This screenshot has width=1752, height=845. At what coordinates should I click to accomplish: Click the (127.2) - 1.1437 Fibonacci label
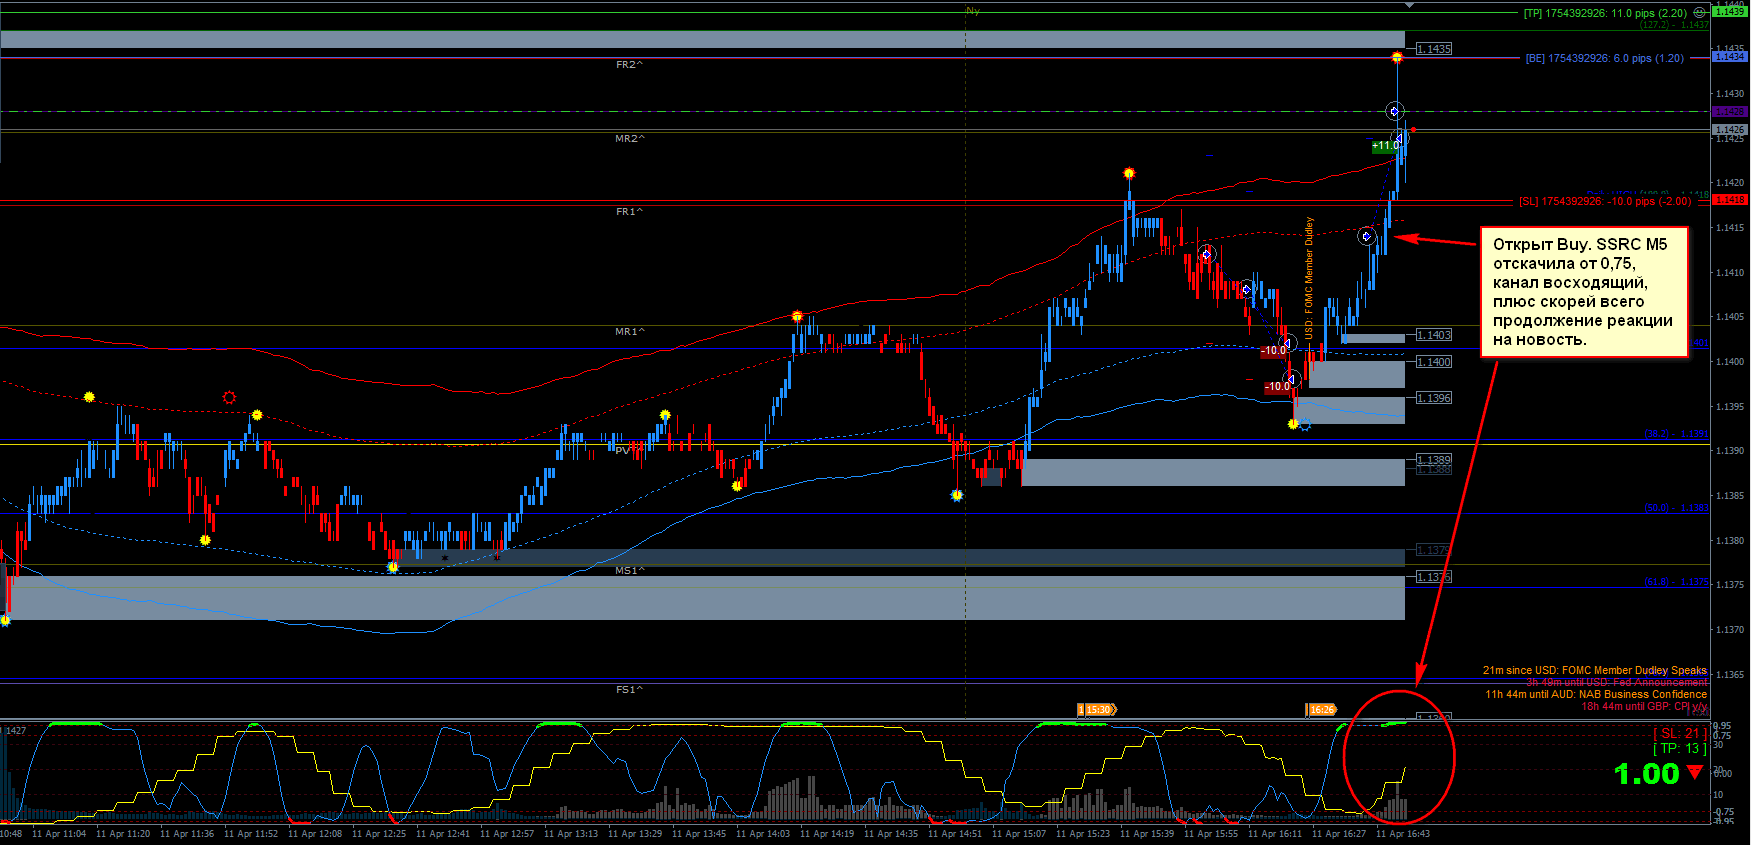coord(1674,25)
